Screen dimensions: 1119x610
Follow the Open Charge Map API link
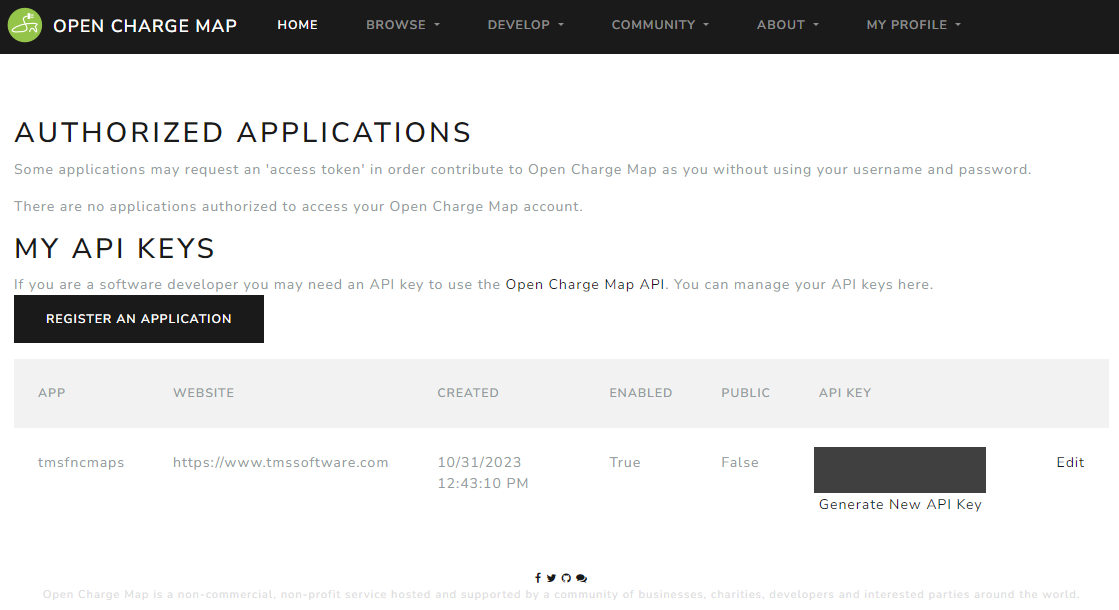pyautogui.click(x=585, y=285)
